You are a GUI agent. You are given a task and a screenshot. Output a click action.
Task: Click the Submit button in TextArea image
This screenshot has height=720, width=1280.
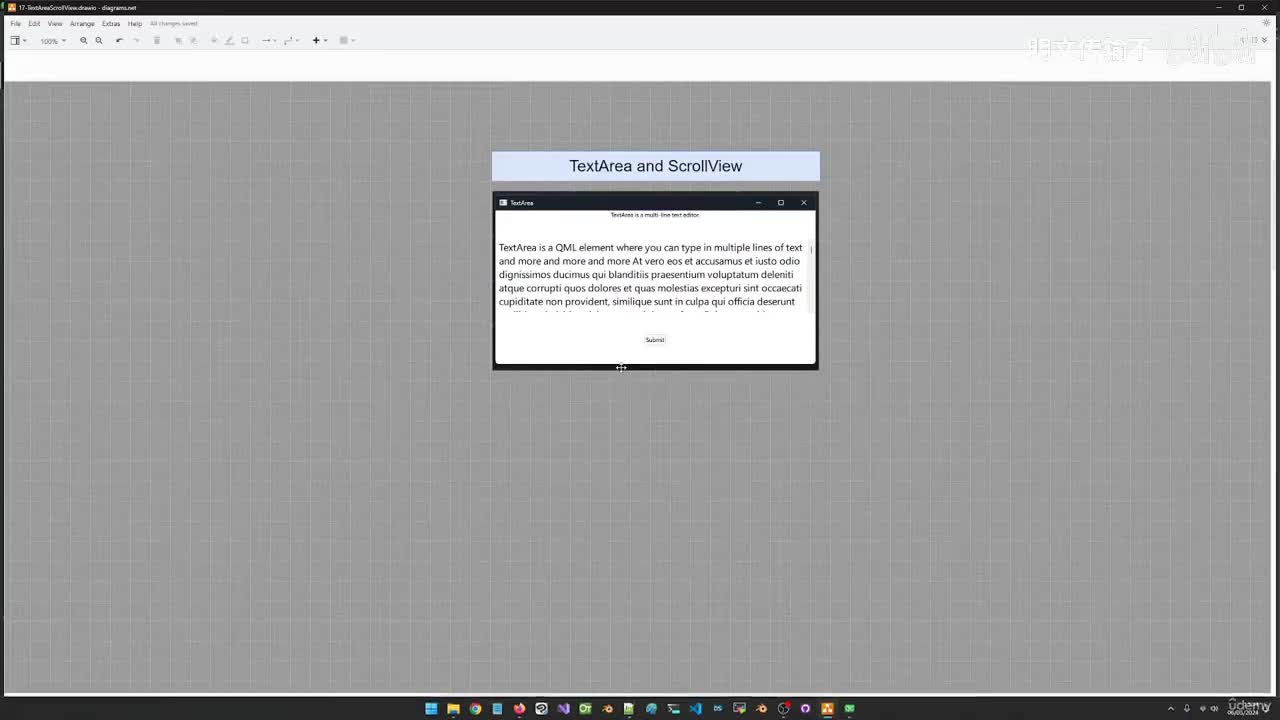tap(655, 340)
